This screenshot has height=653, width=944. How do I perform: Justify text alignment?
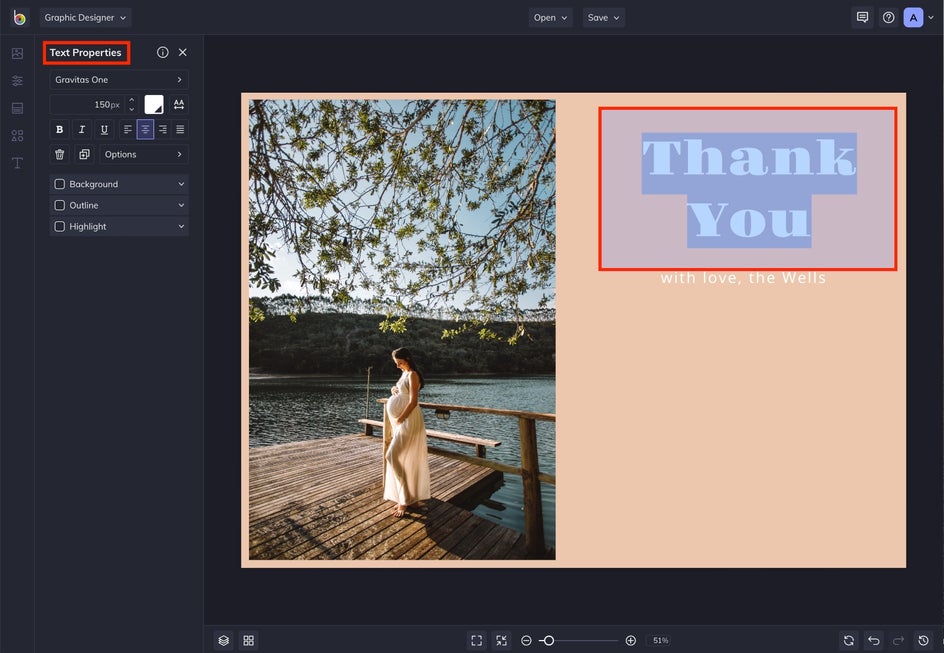pos(180,129)
